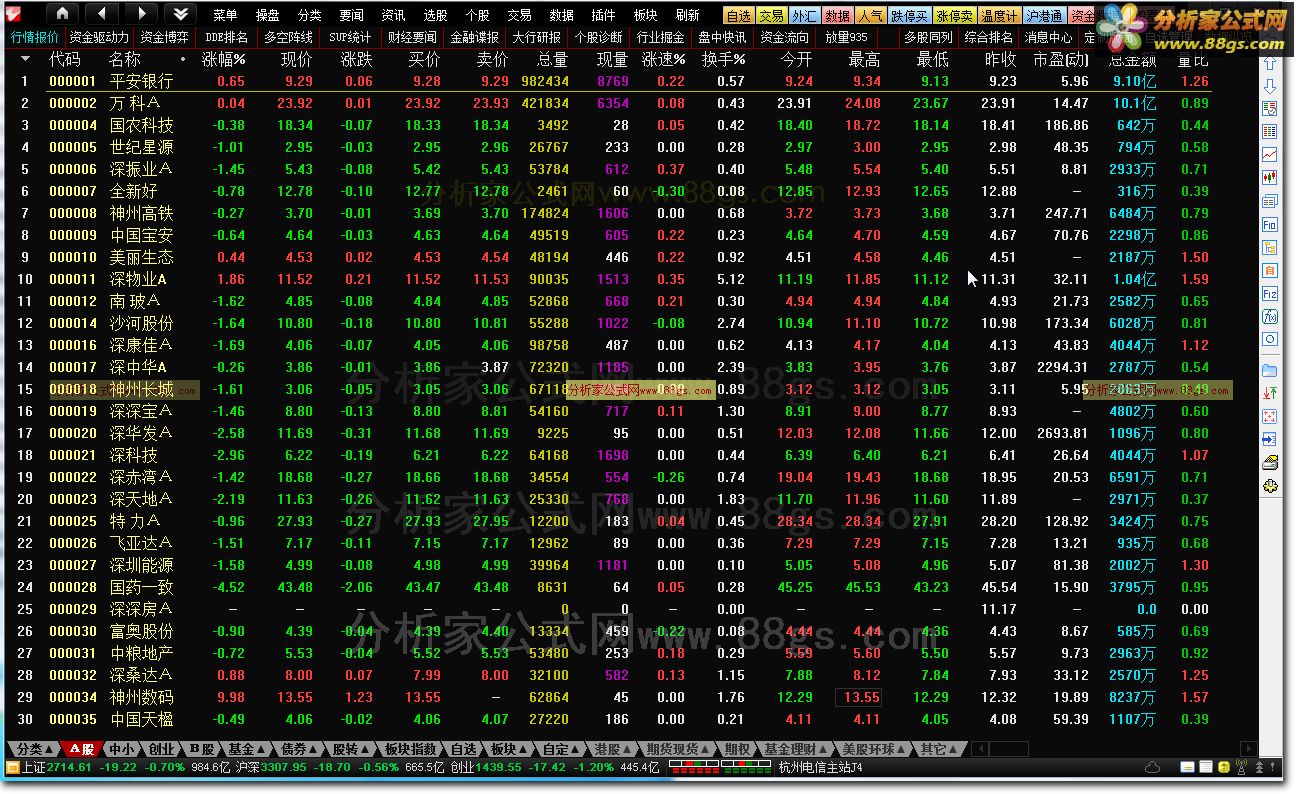
Task: Click the red 数据 button
Action: (x=838, y=16)
